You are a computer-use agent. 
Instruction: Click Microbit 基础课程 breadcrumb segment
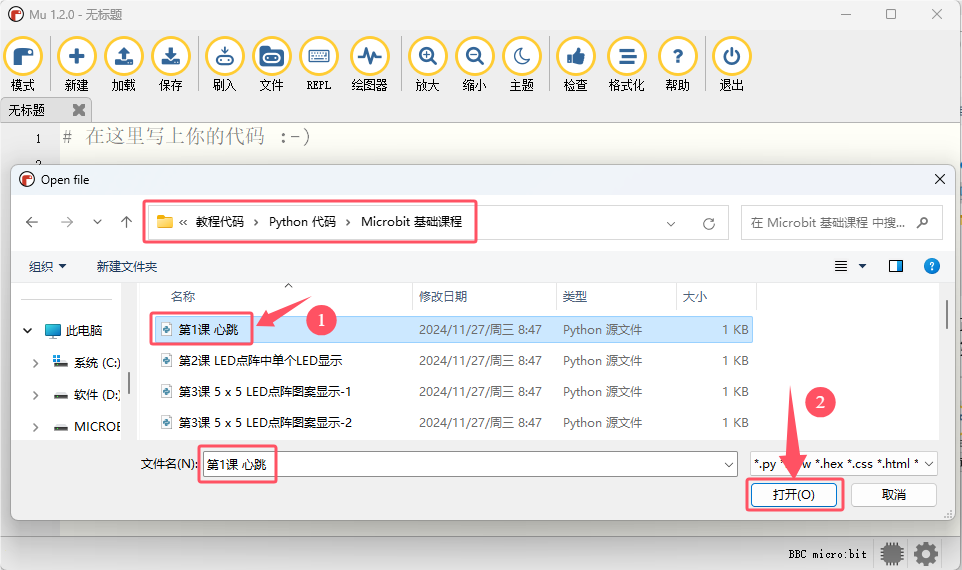tap(411, 222)
